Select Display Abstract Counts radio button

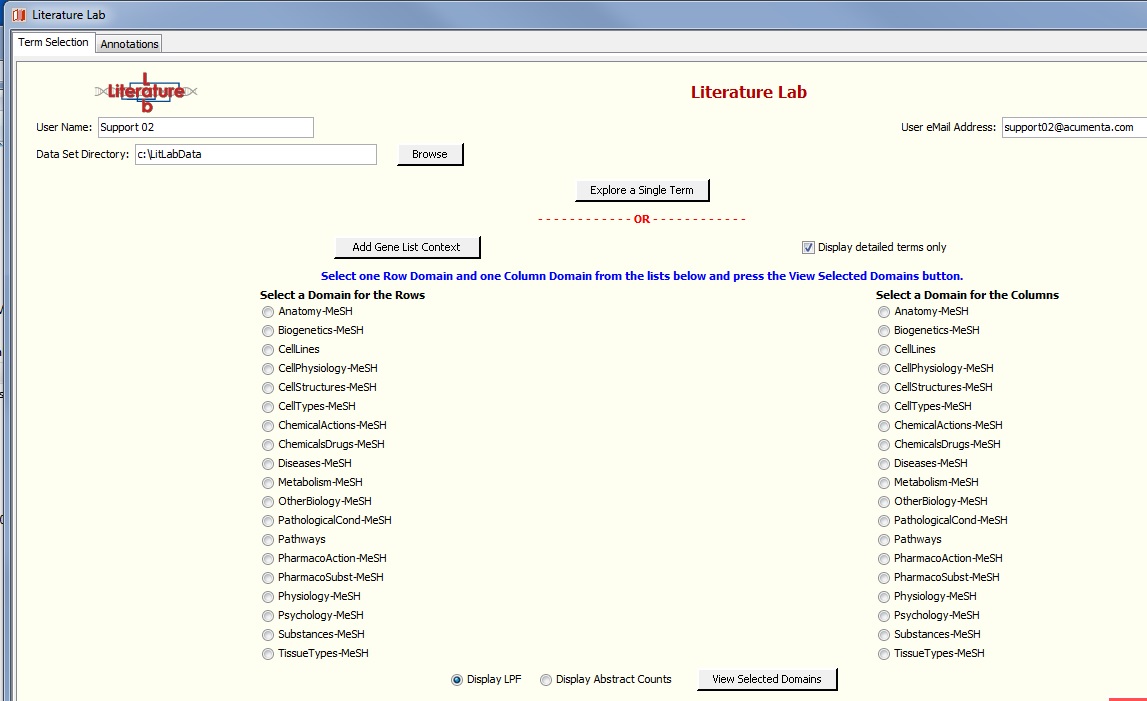546,680
